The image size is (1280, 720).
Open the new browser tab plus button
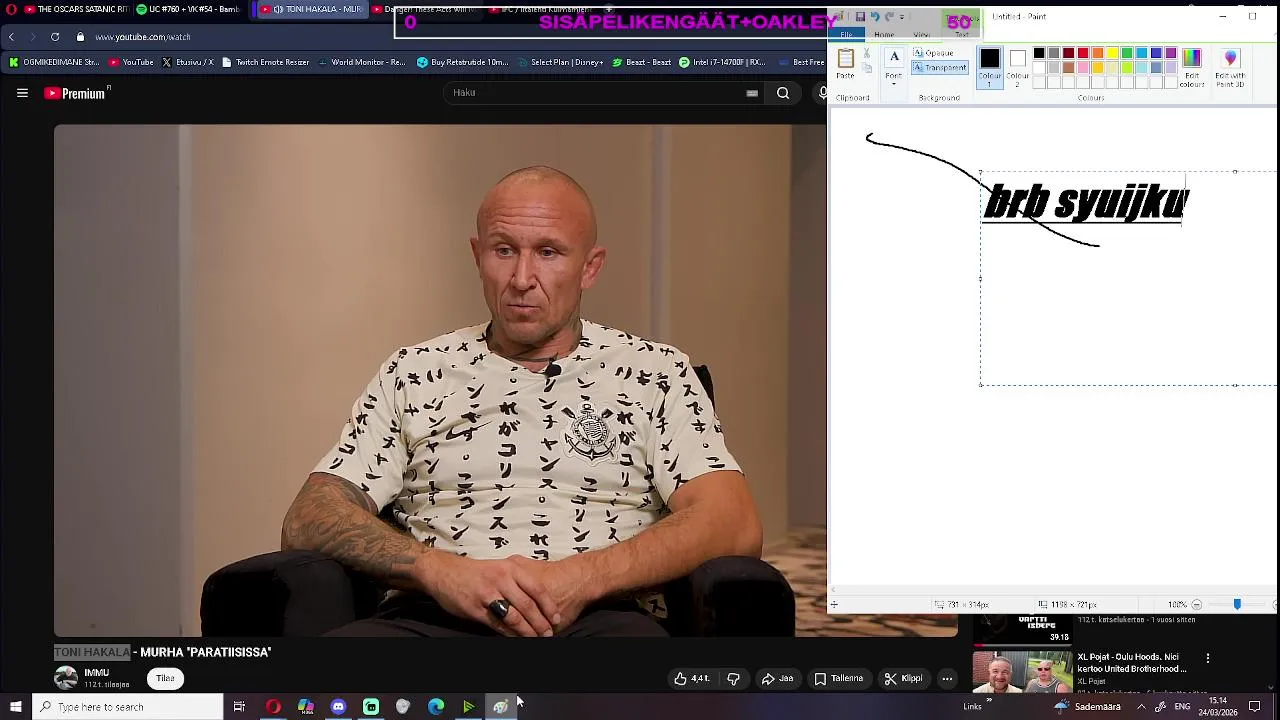pos(609,10)
